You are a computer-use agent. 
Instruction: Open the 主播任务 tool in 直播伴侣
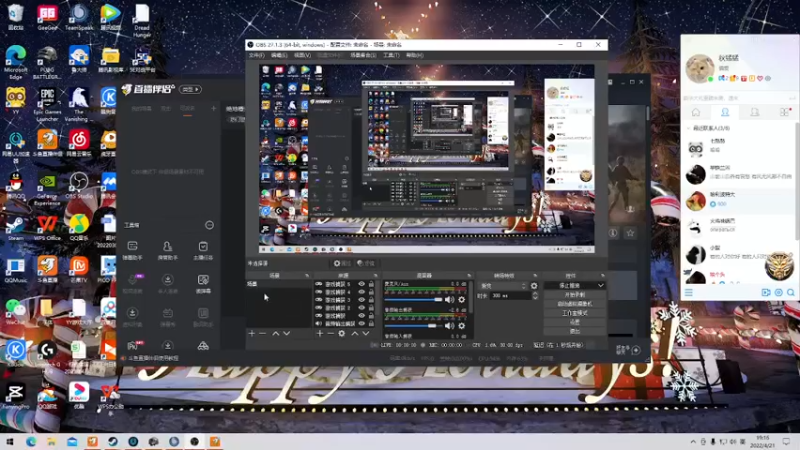[203, 251]
